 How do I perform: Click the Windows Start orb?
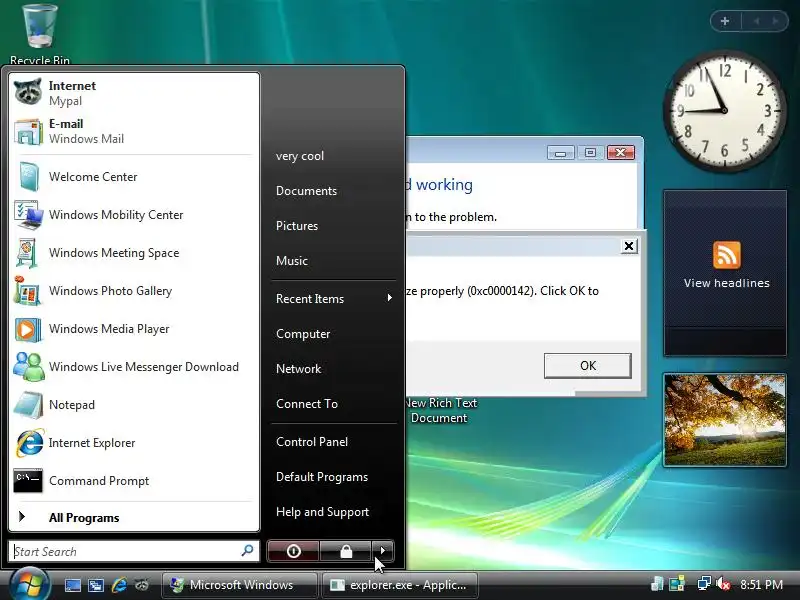click(x=30, y=584)
